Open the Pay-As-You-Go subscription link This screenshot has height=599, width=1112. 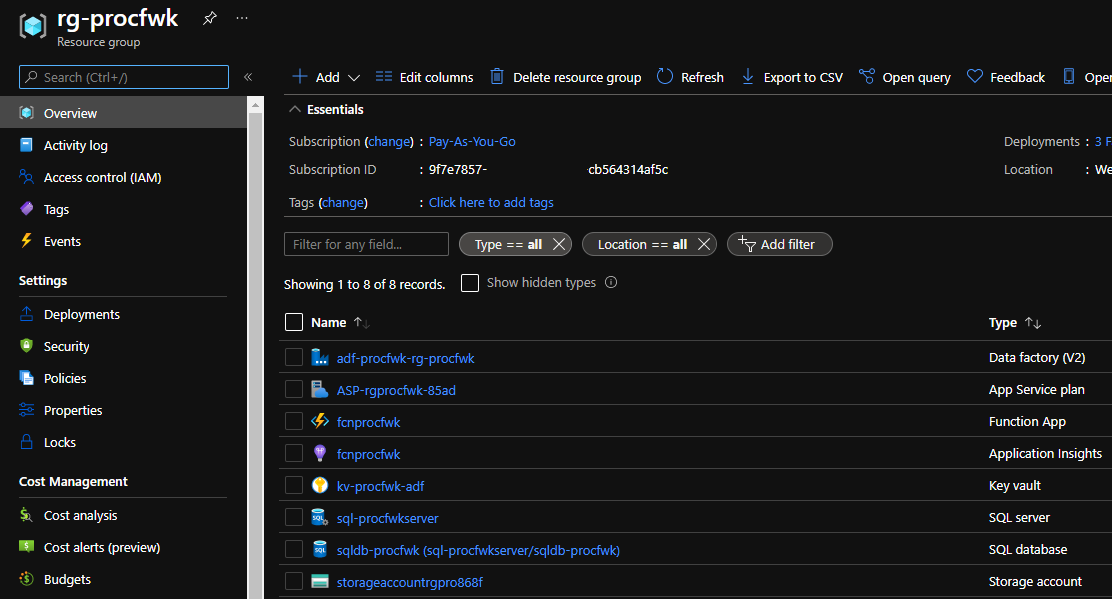472,142
